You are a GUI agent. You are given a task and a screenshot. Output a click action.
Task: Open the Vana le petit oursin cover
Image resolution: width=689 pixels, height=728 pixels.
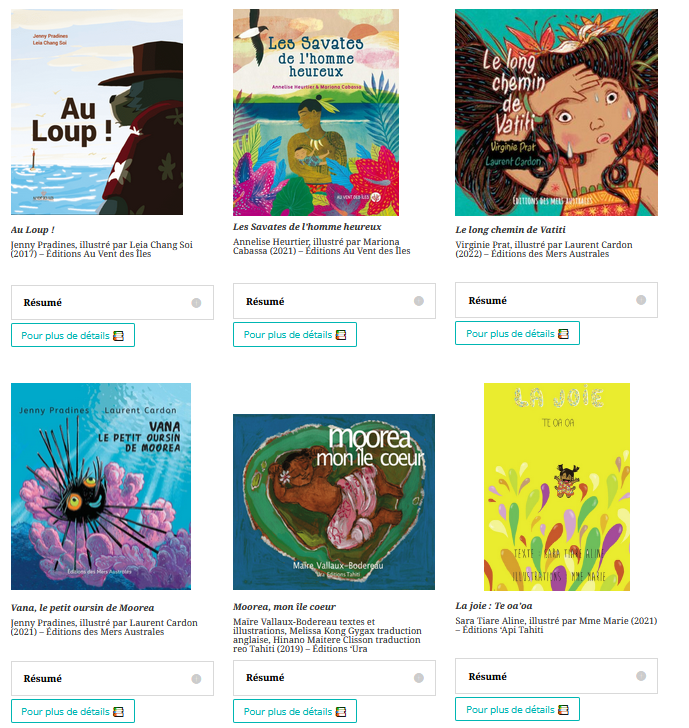click(x=101, y=487)
